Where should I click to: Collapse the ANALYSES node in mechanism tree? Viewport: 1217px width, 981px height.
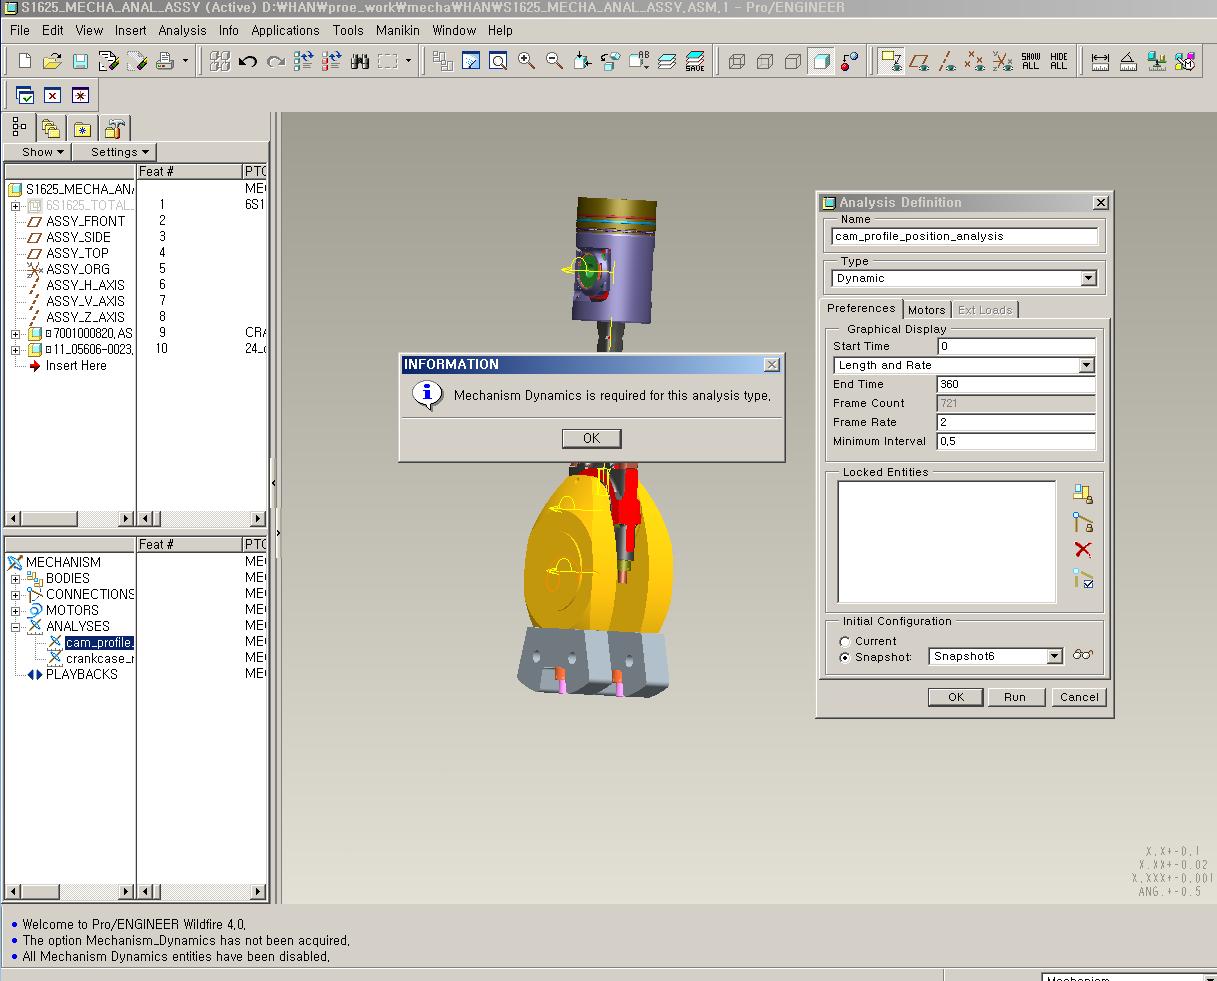(15, 627)
